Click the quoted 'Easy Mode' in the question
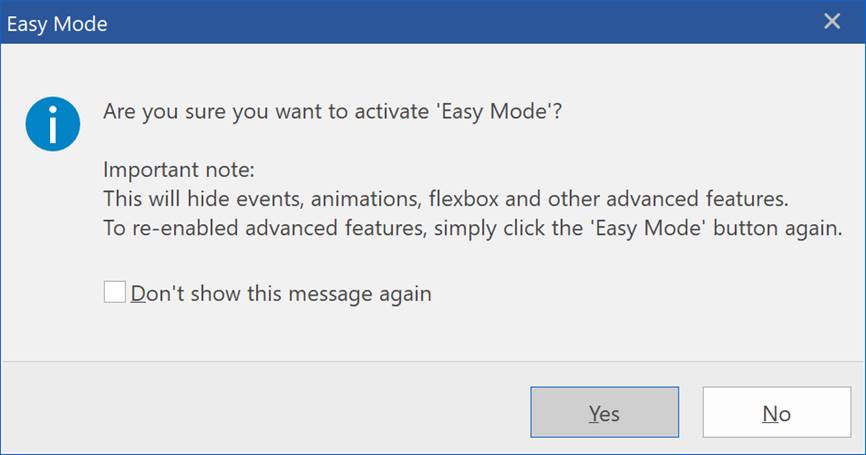The width and height of the screenshot is (866, 455). point(494,112)
